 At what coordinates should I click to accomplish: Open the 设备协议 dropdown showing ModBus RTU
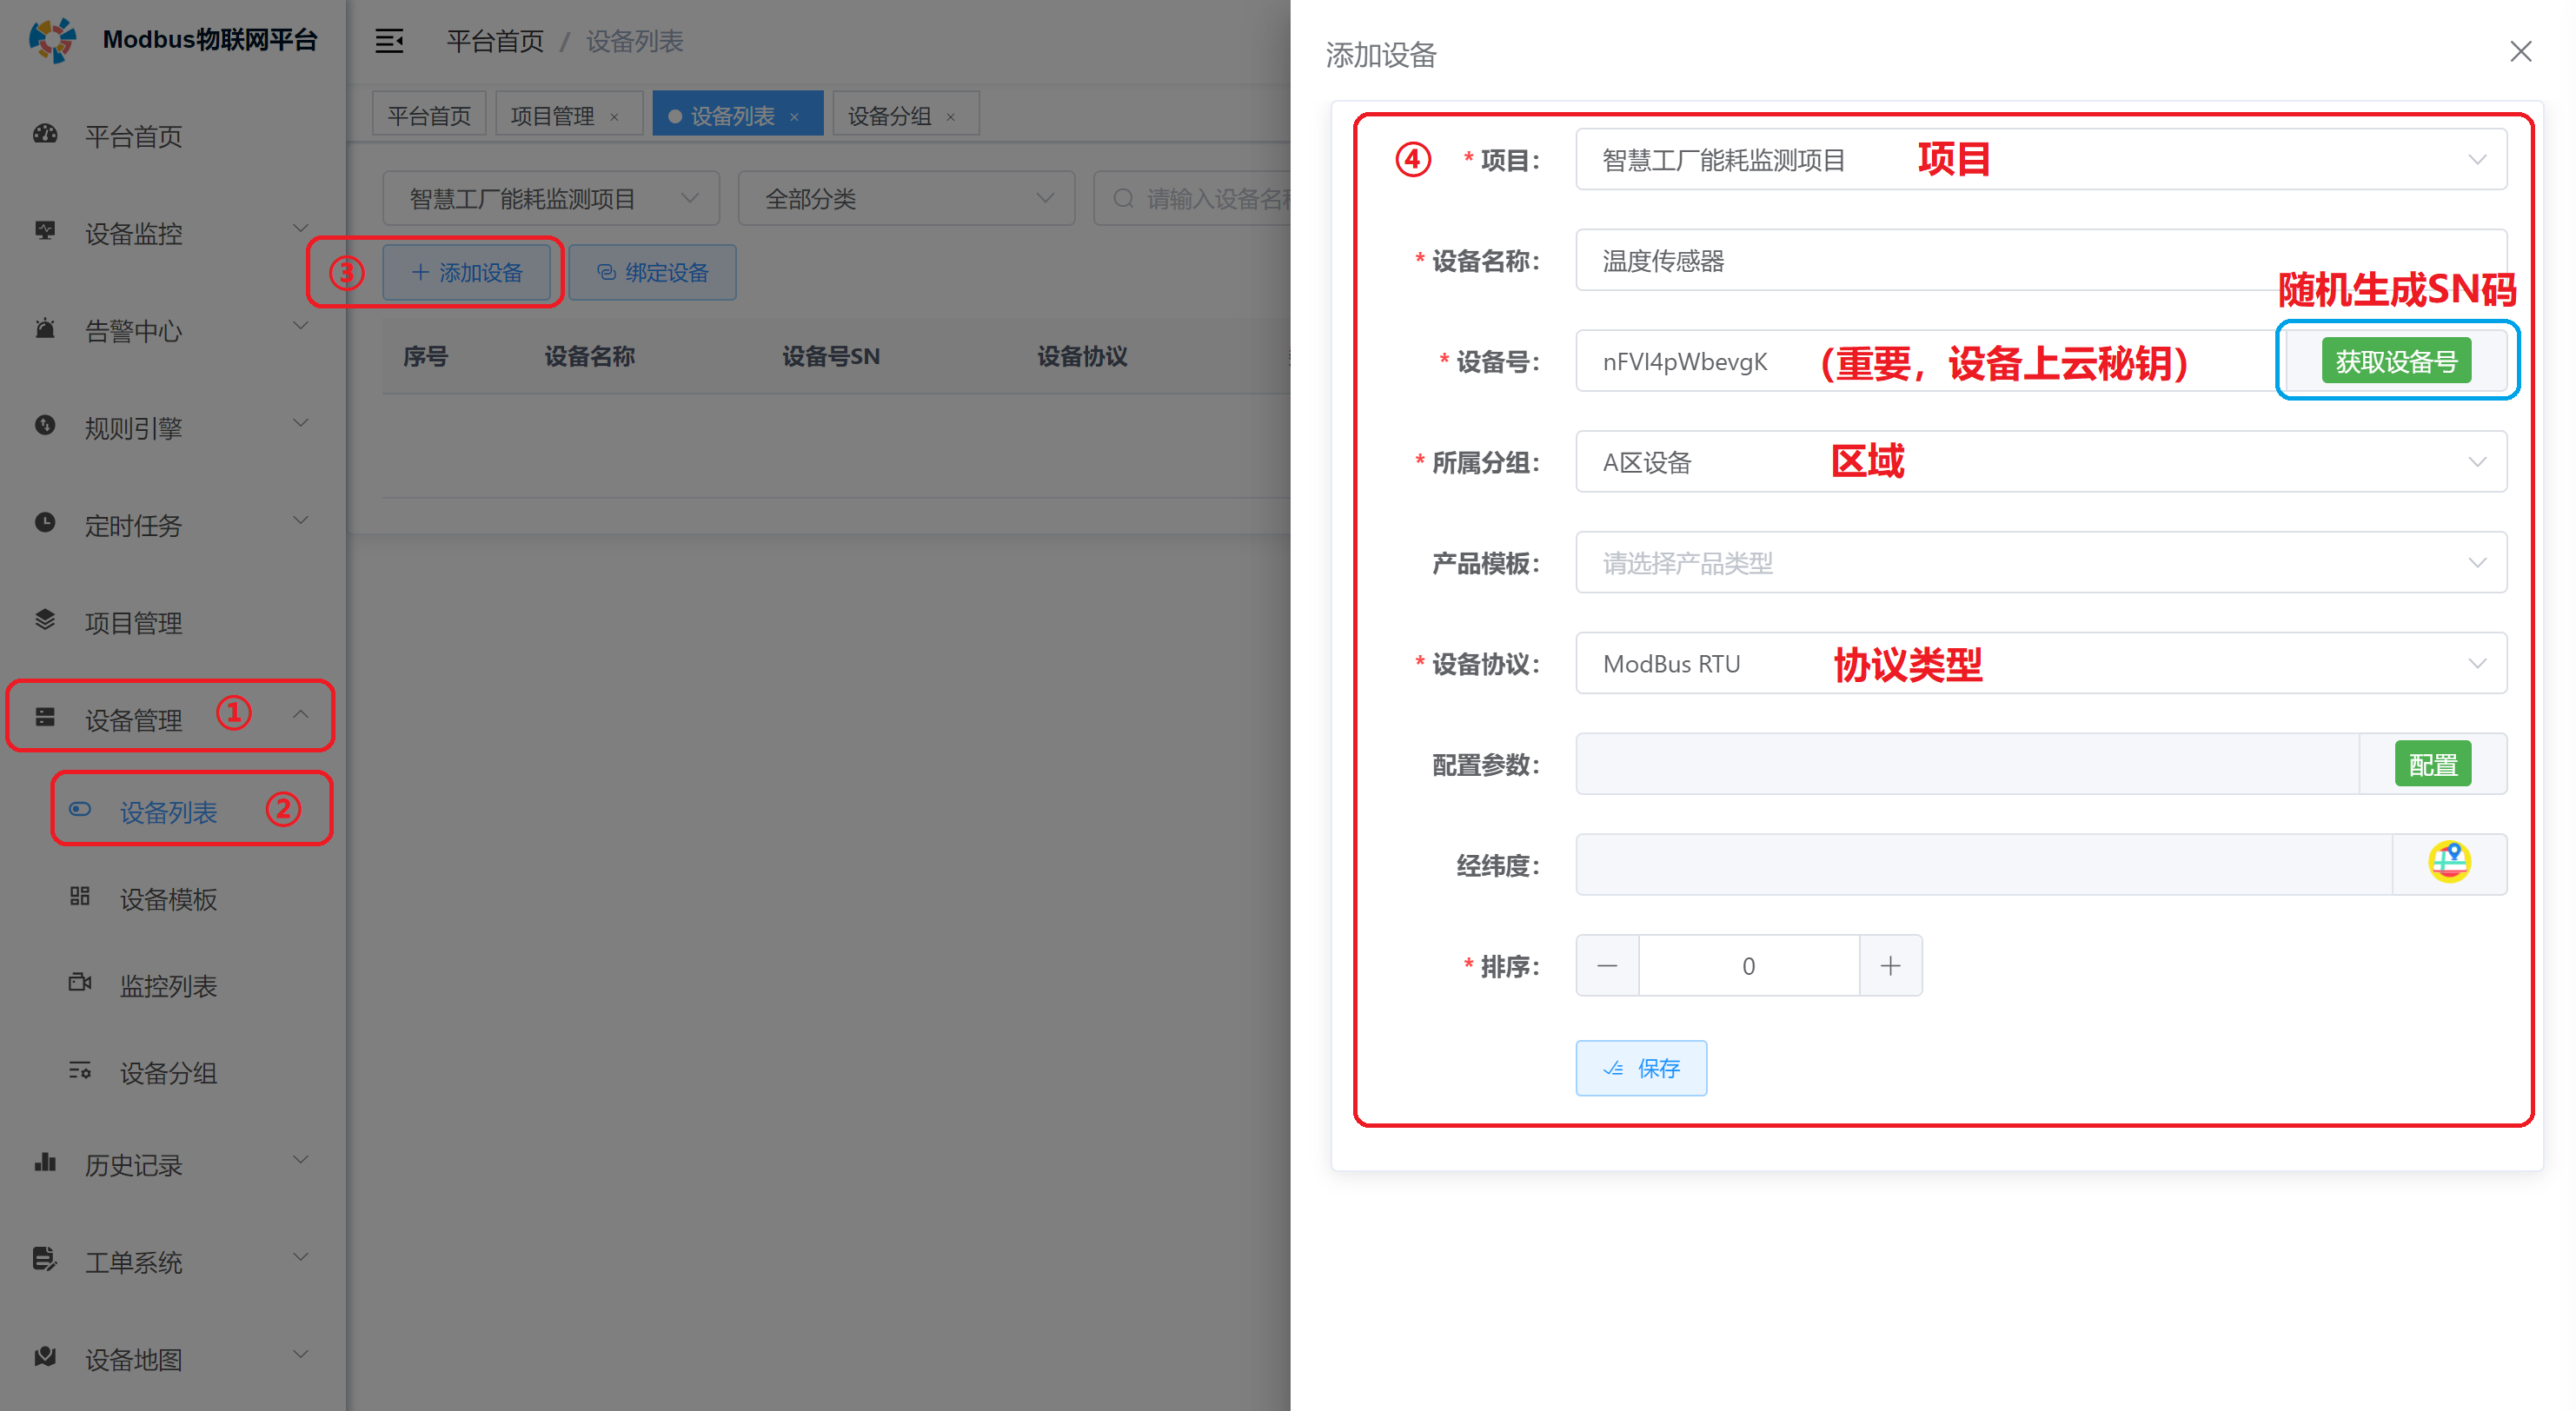(2041, 663)
